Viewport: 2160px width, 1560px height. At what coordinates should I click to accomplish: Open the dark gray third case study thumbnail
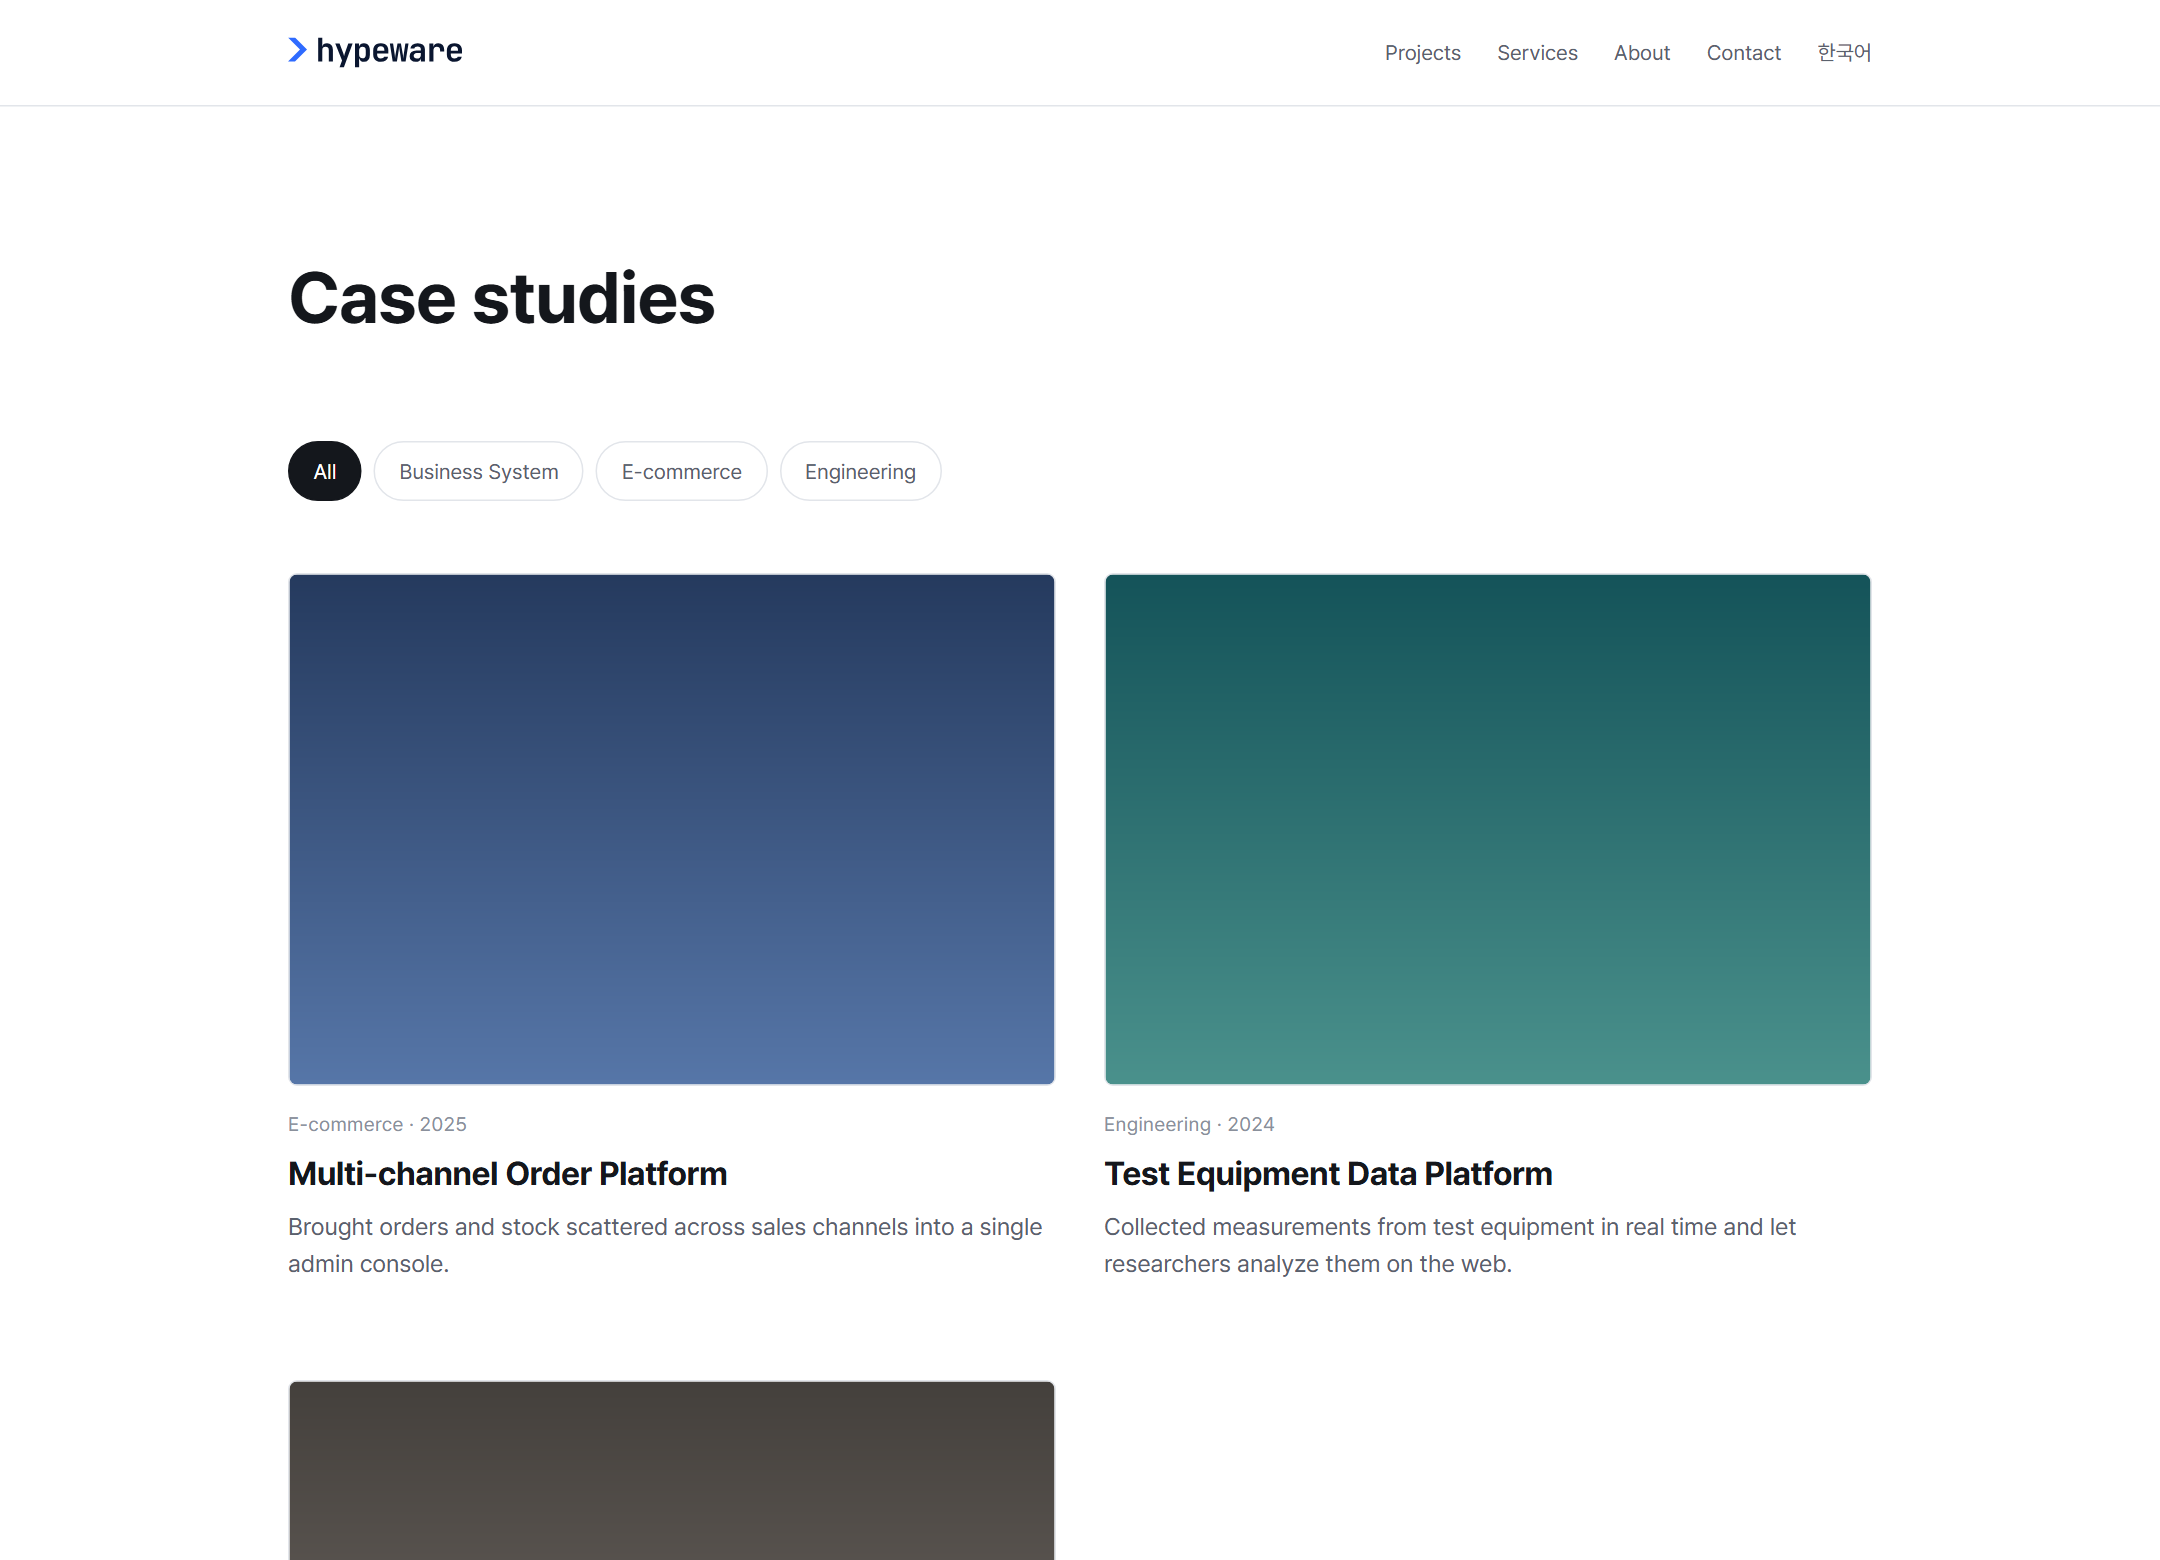(x=672, y=1470)
